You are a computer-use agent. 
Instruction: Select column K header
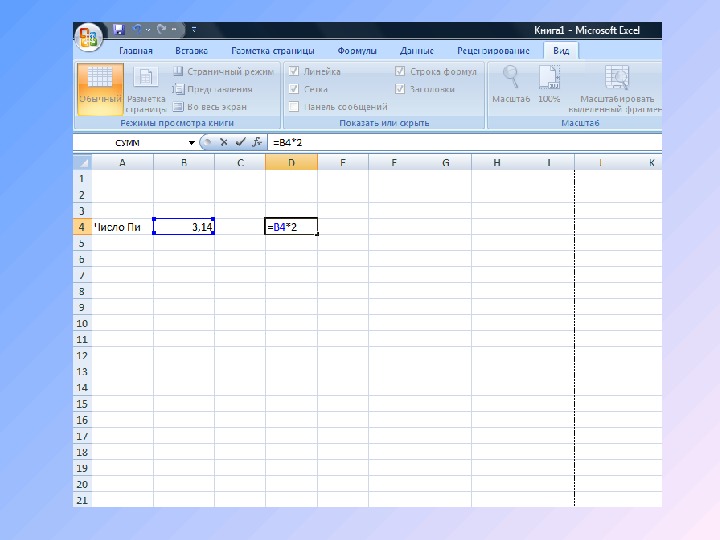[652, 163]
